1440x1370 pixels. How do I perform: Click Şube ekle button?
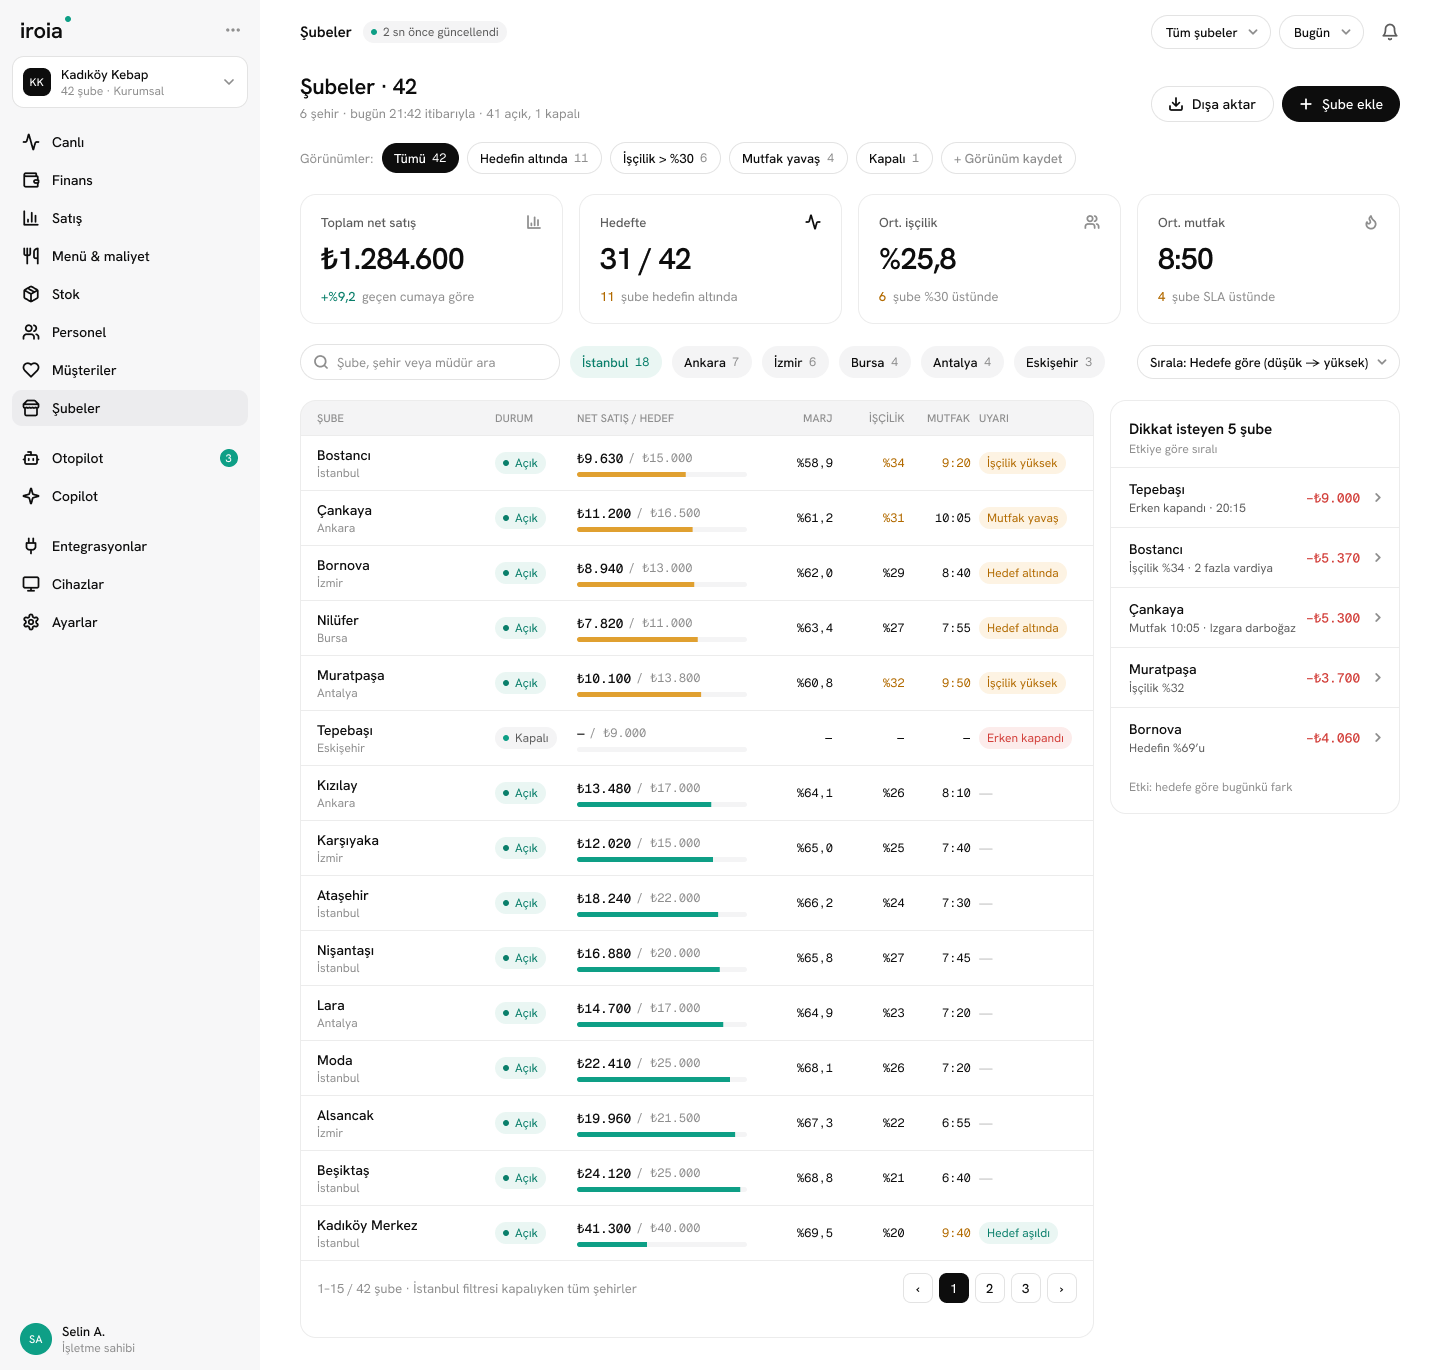point(1341,104)
